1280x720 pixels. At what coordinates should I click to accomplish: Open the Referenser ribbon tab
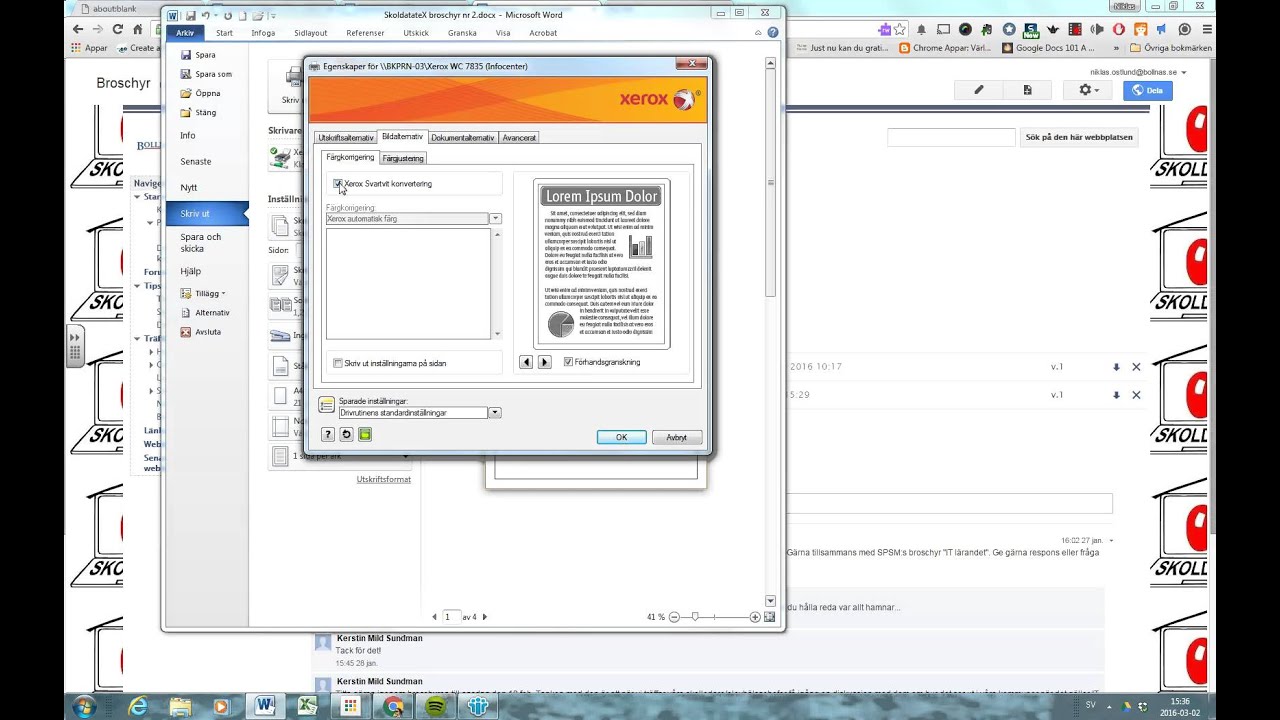tap(365, 33)
